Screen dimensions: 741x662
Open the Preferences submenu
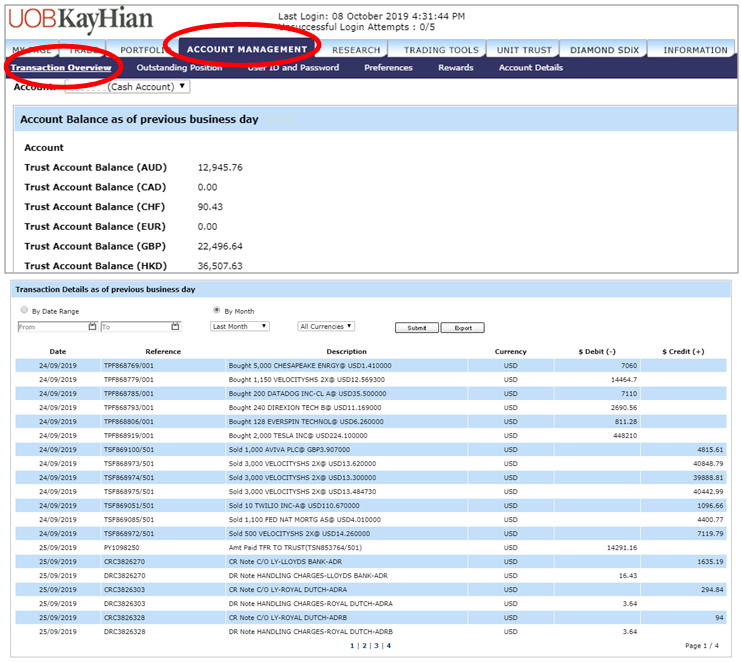point(388,68)
